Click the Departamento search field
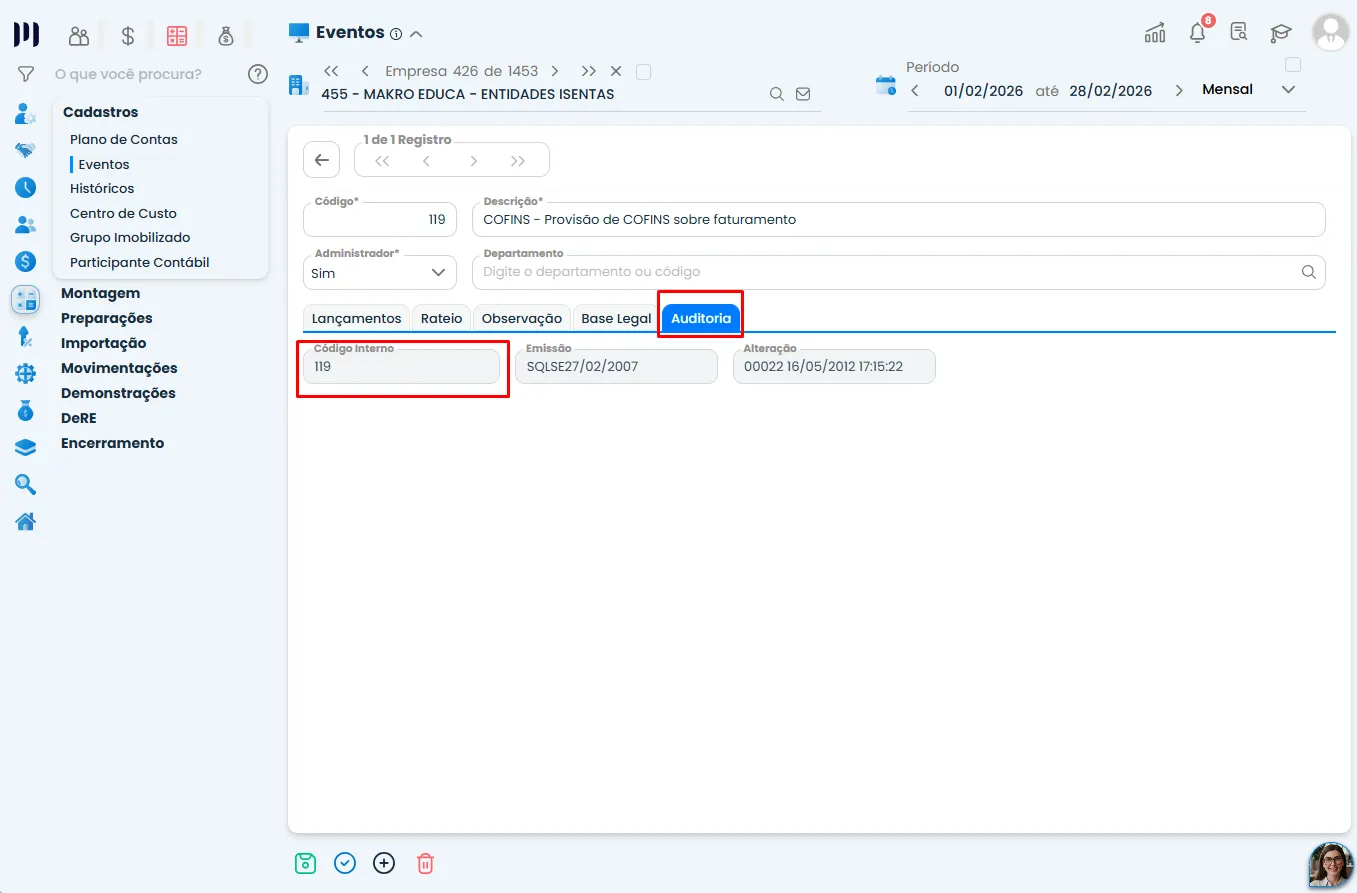Viewport: 1357px width, 893px height. (x=899, y=272)
